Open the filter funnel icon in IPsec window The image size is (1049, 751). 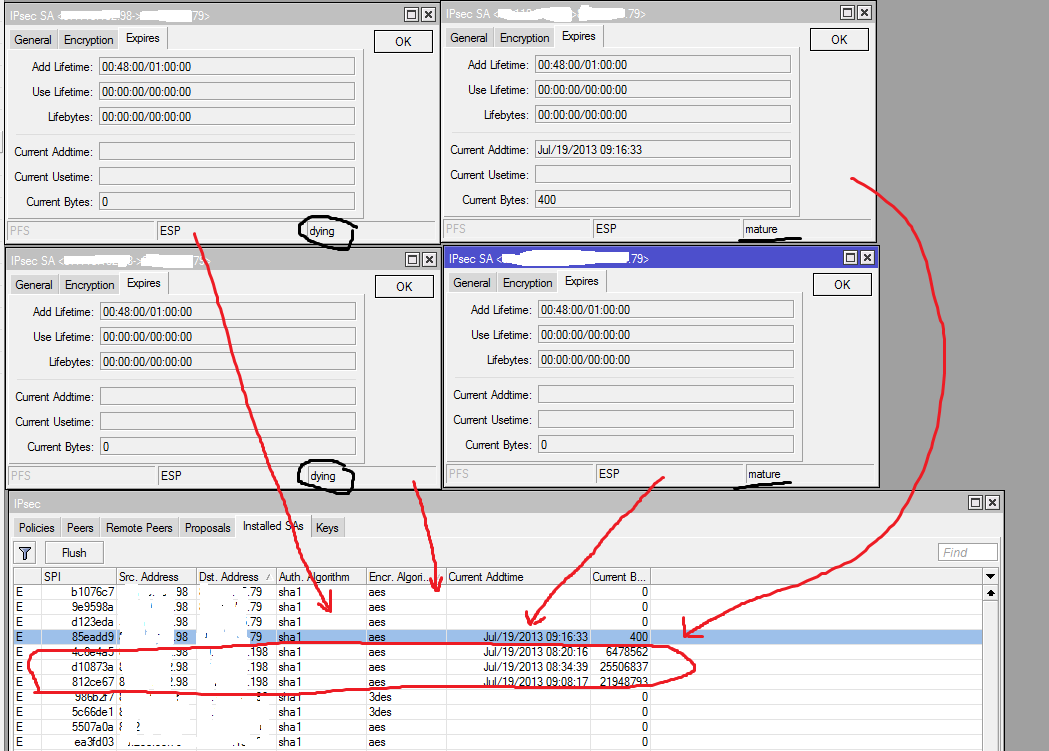pos(25,553)
